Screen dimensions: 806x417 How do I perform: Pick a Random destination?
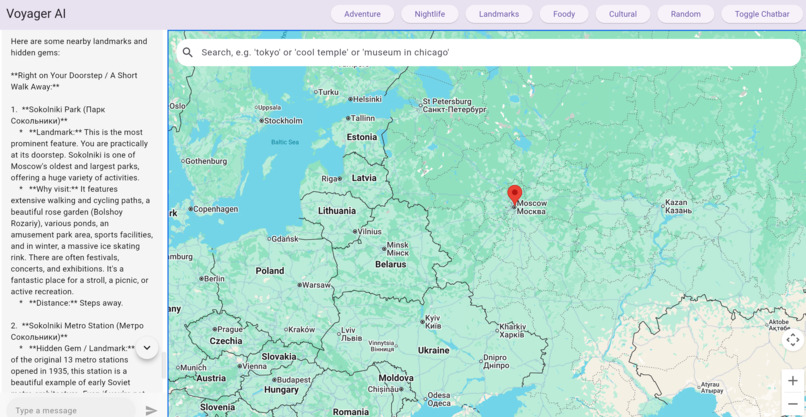tap(686, 14)
